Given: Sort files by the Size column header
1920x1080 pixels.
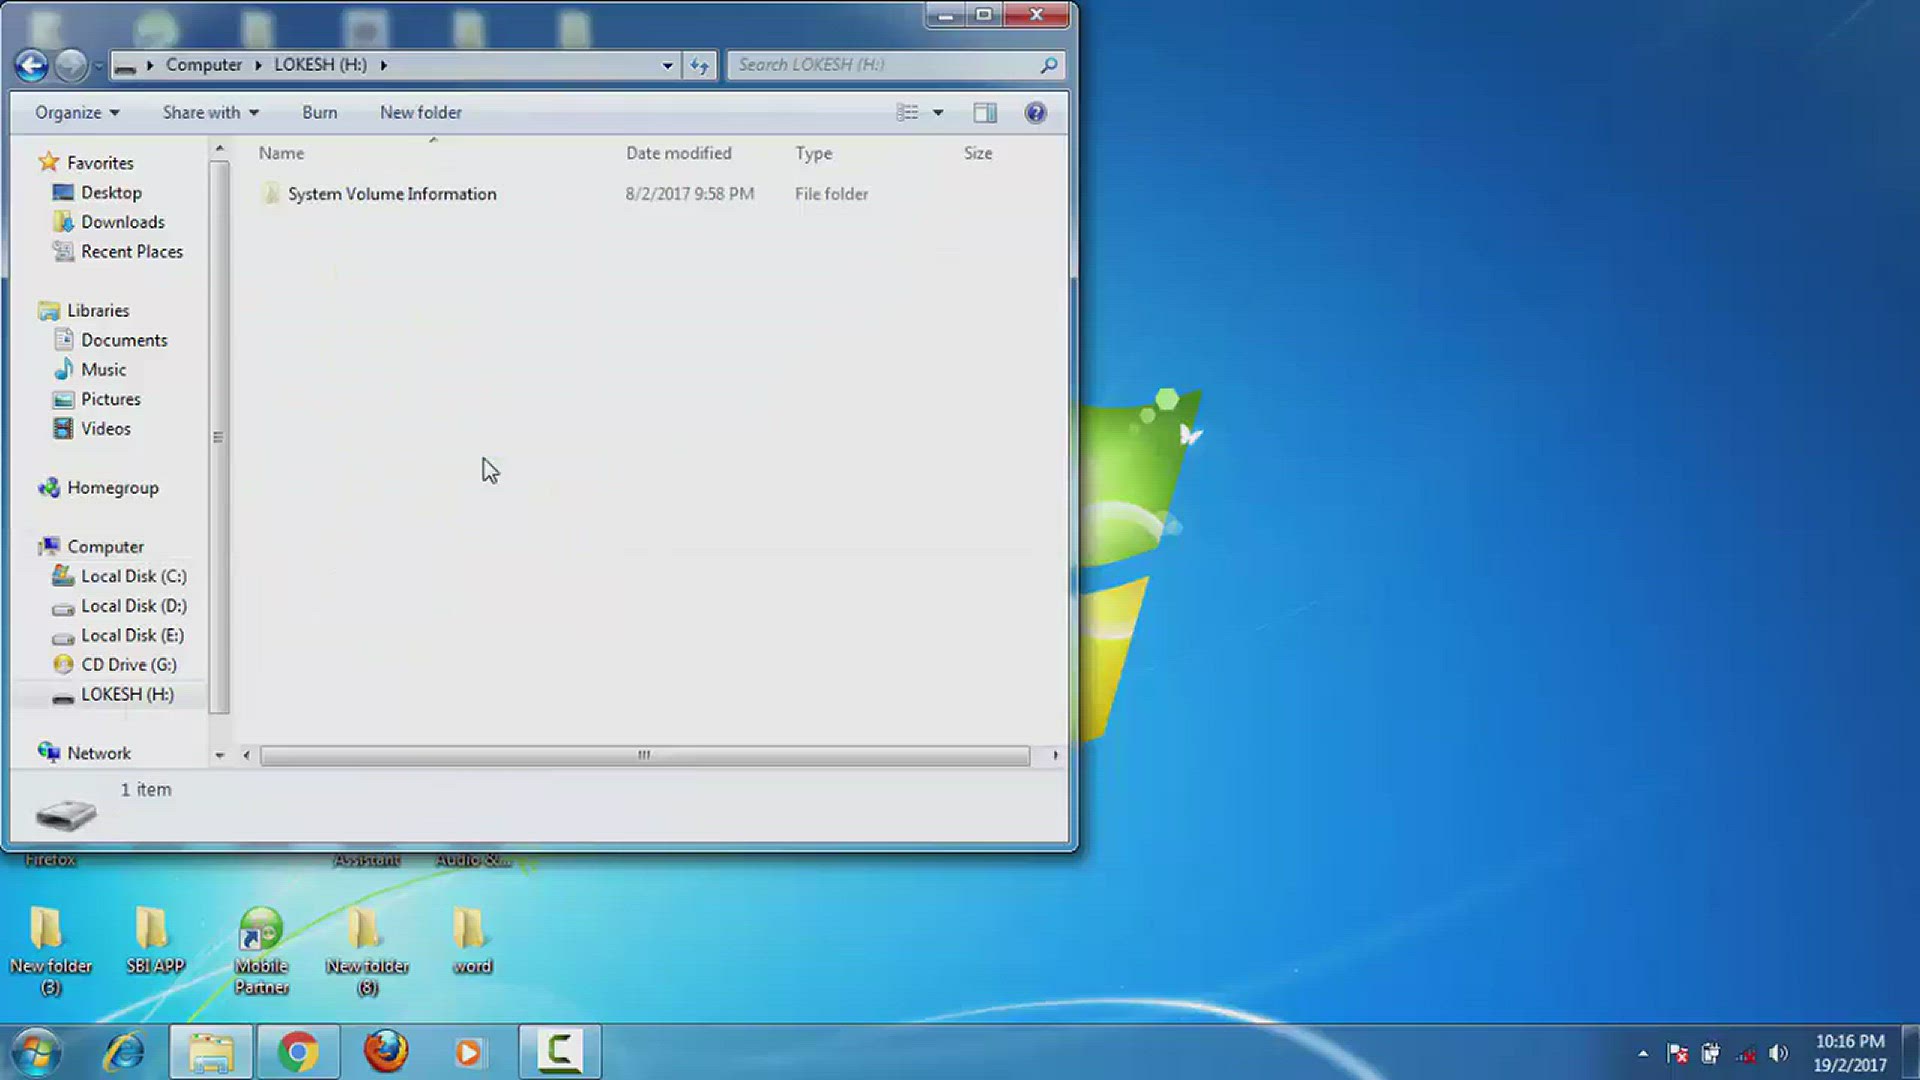Looking at the screenshot, I should pyautogui.click(x=978, y=153).
